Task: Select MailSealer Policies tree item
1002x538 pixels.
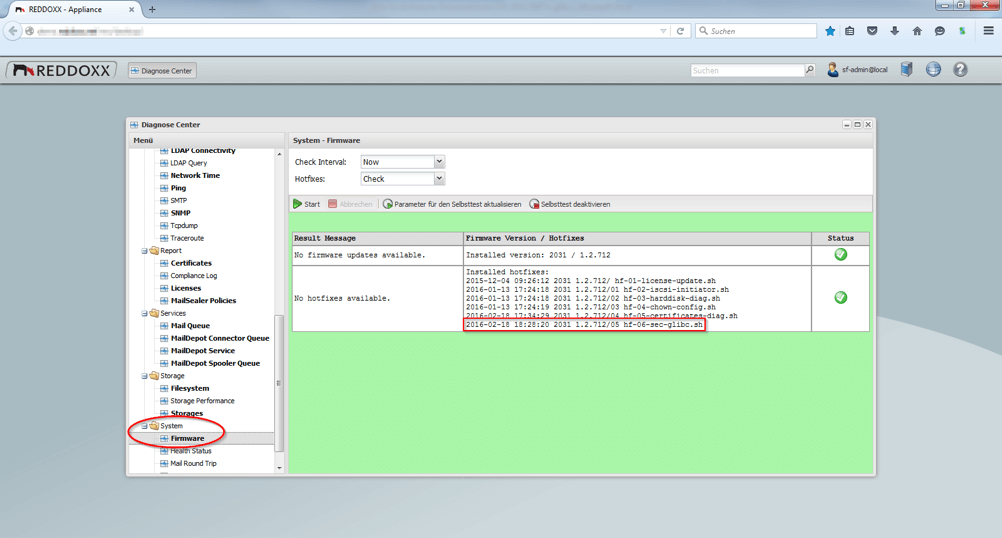Action: pos(203,300)
